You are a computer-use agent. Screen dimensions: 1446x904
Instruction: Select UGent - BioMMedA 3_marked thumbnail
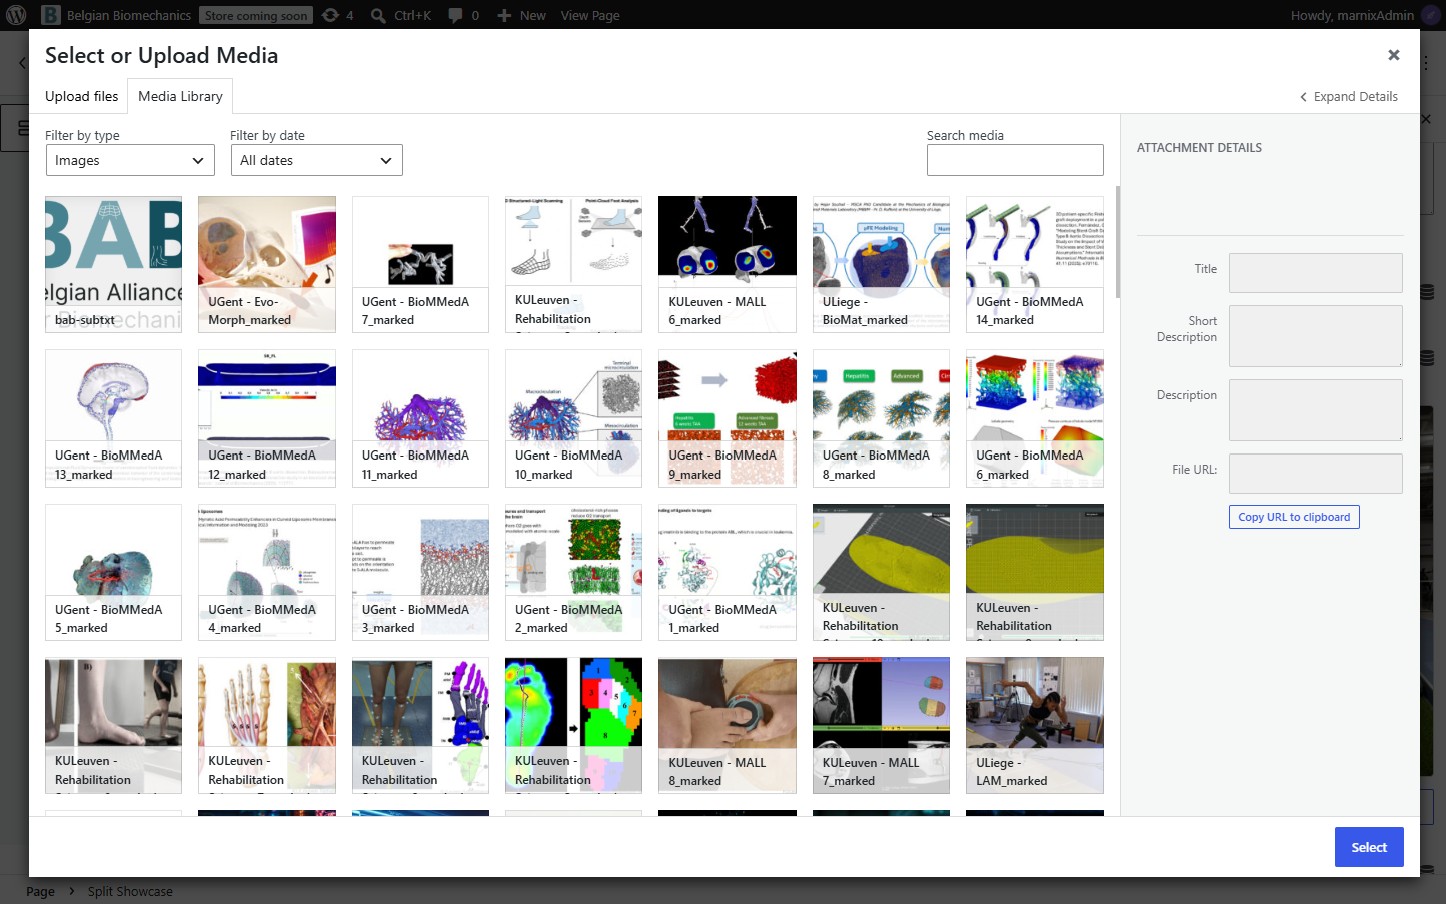point(420,572)
